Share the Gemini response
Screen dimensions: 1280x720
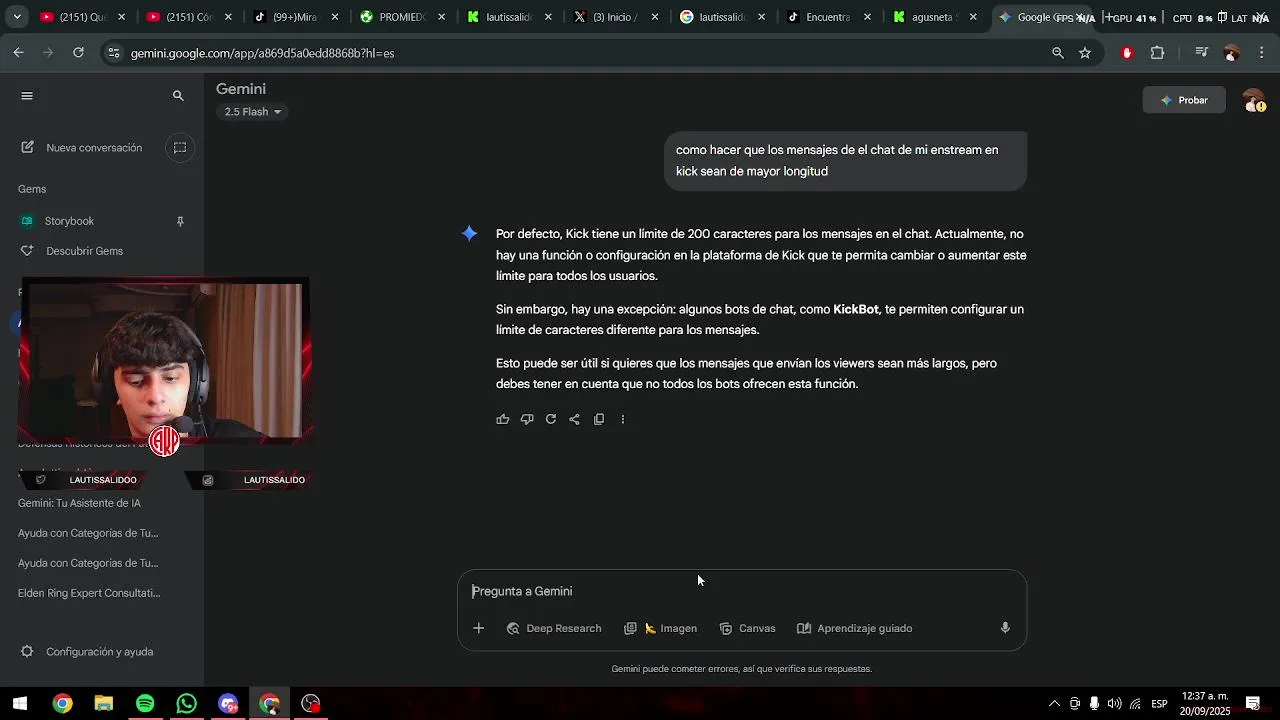(x=575, y=419)
